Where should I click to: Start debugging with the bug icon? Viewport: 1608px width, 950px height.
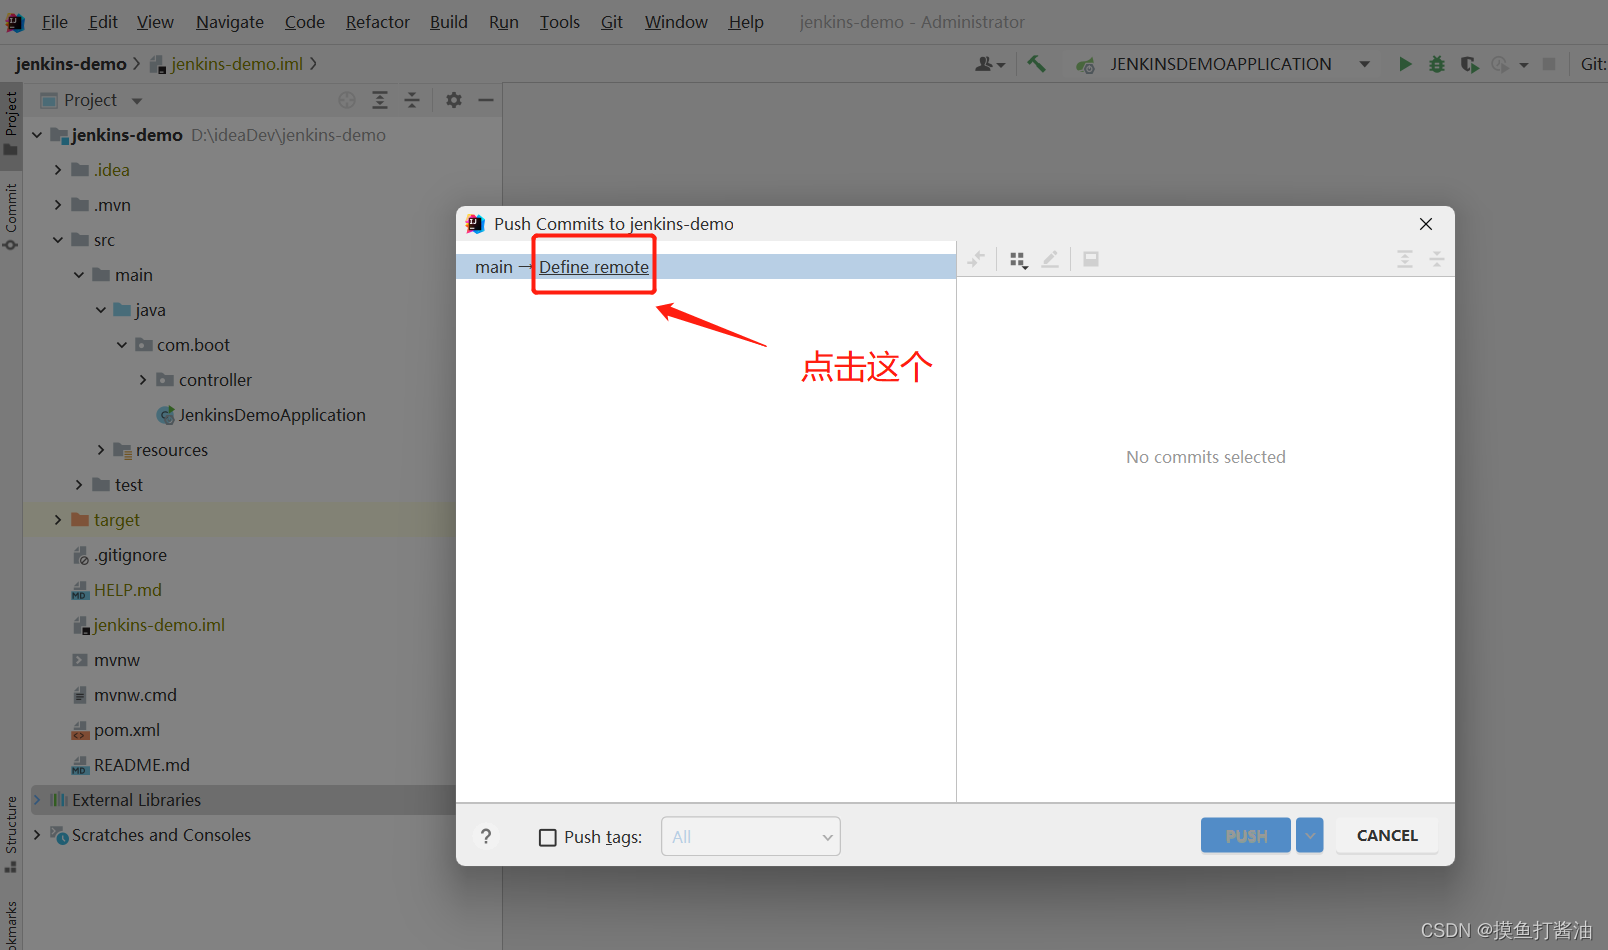pyautogui.click(x=1437, y=64)
